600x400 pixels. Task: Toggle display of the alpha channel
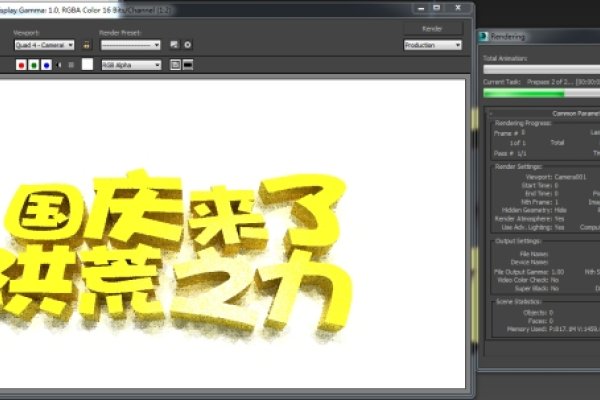tap(59, 65)
